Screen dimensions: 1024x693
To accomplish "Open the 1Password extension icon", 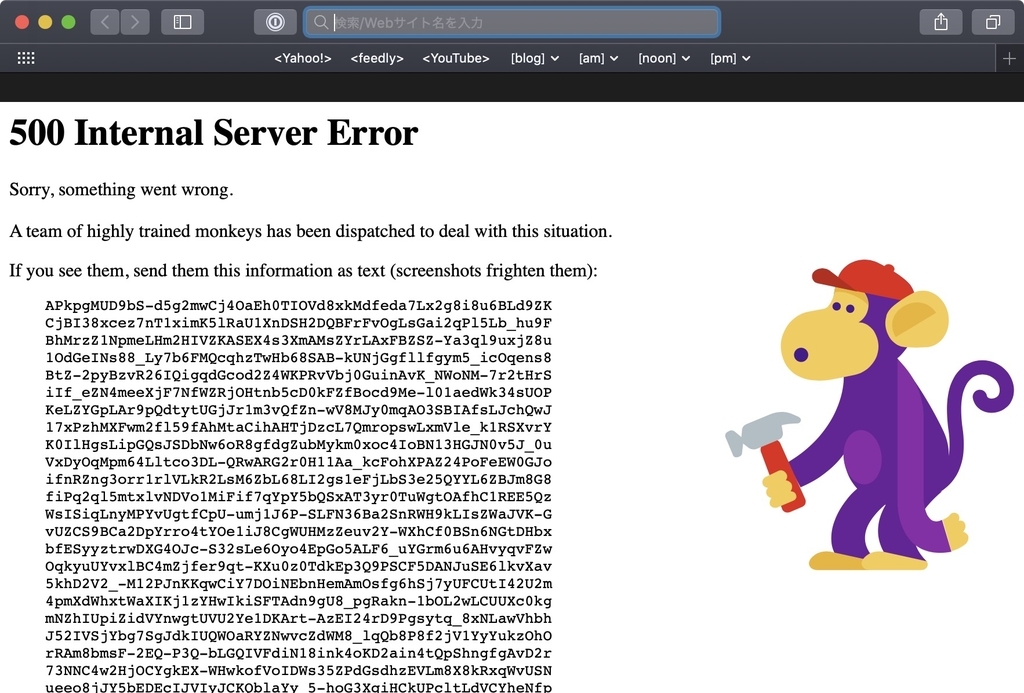I will click(x=275, y=22).
